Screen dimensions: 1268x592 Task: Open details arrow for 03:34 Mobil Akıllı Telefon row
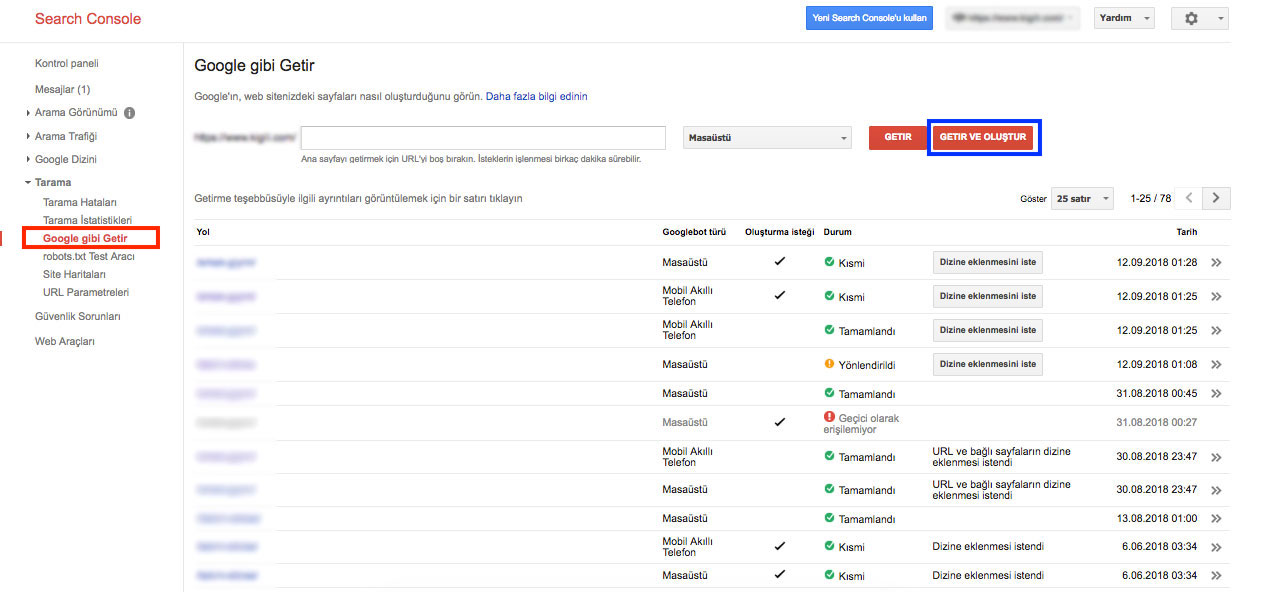[x=1216, y=547]
